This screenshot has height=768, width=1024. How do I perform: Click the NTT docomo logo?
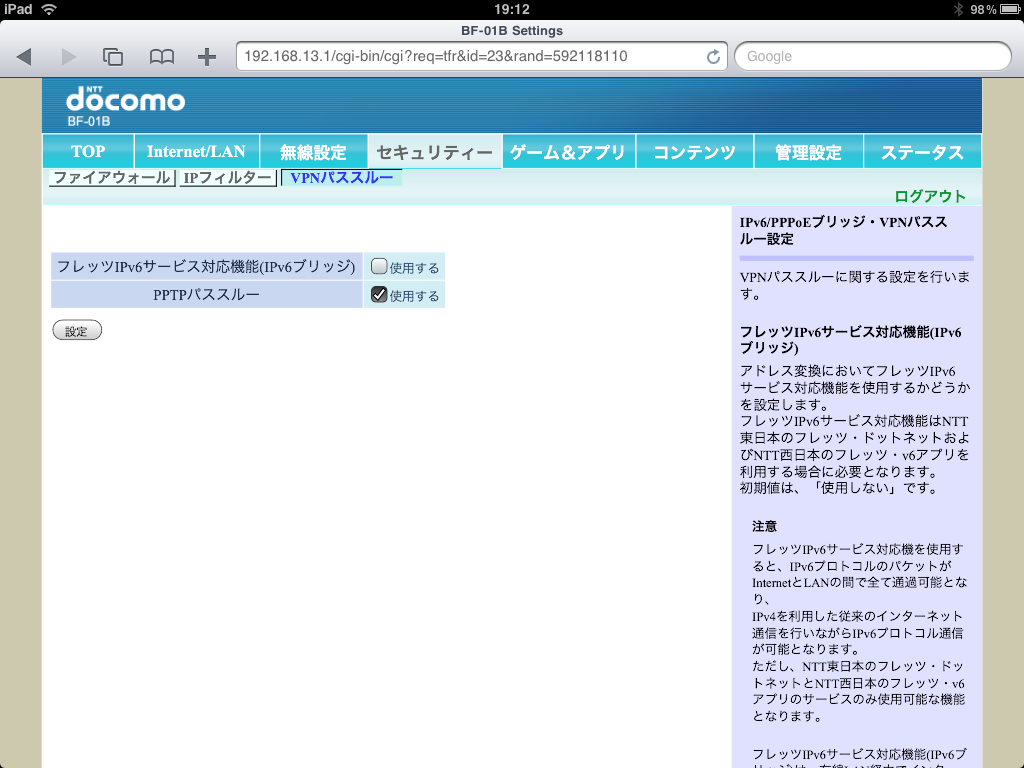click(125, 99)
